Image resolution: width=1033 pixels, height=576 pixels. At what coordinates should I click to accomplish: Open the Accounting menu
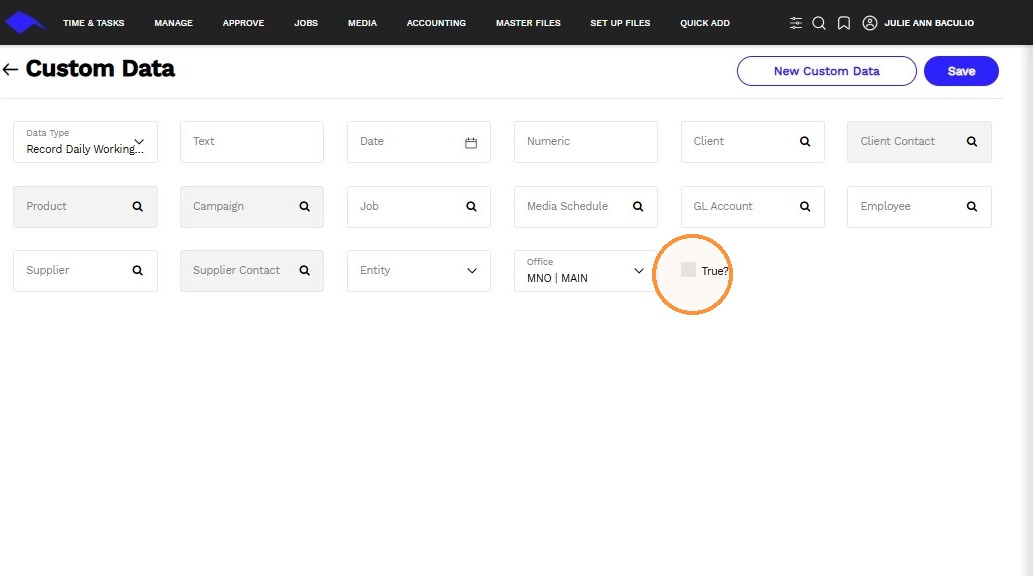436,23
